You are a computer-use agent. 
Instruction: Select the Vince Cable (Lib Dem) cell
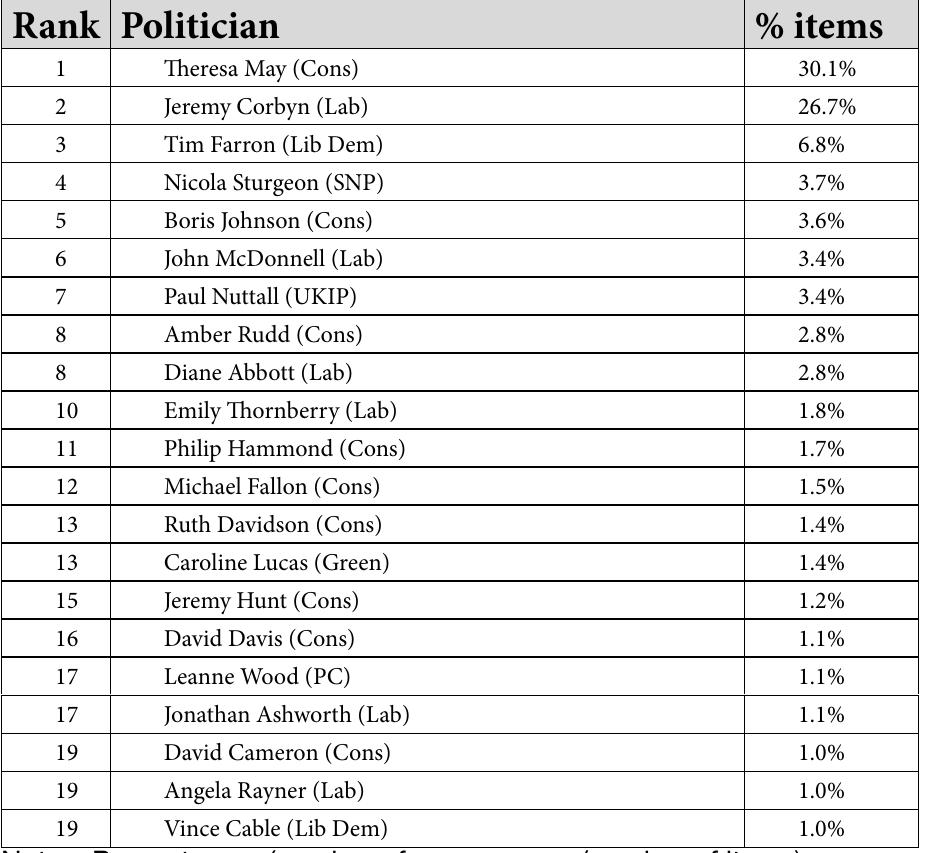[x=275, y=828]
